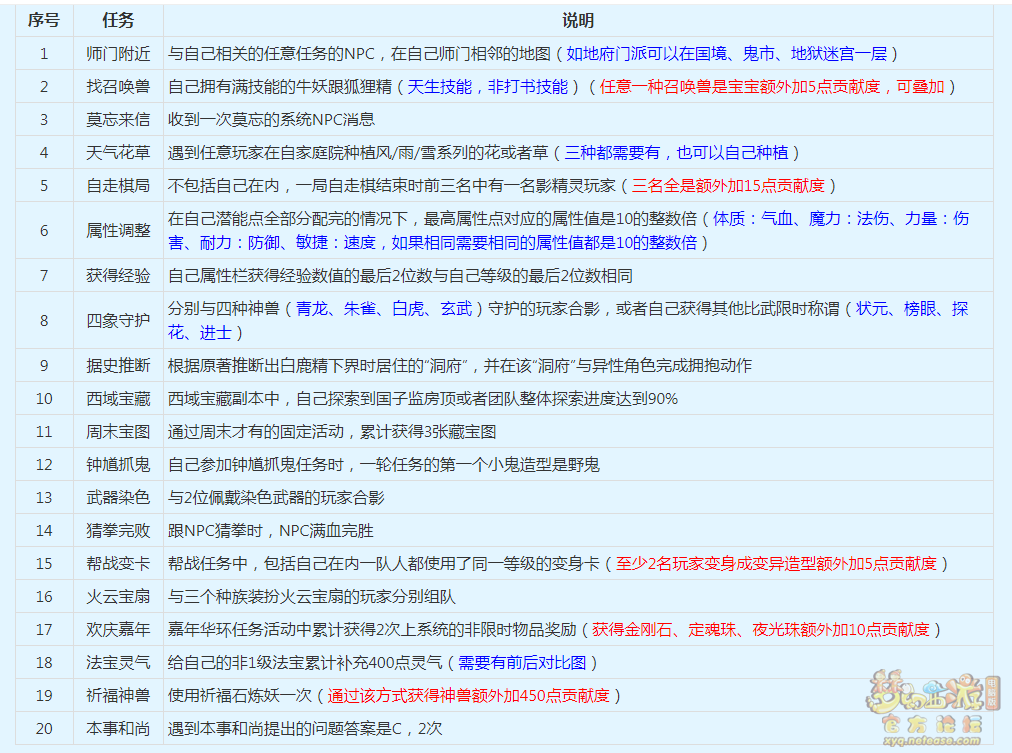Select the task name 找召唤兽

118,86
